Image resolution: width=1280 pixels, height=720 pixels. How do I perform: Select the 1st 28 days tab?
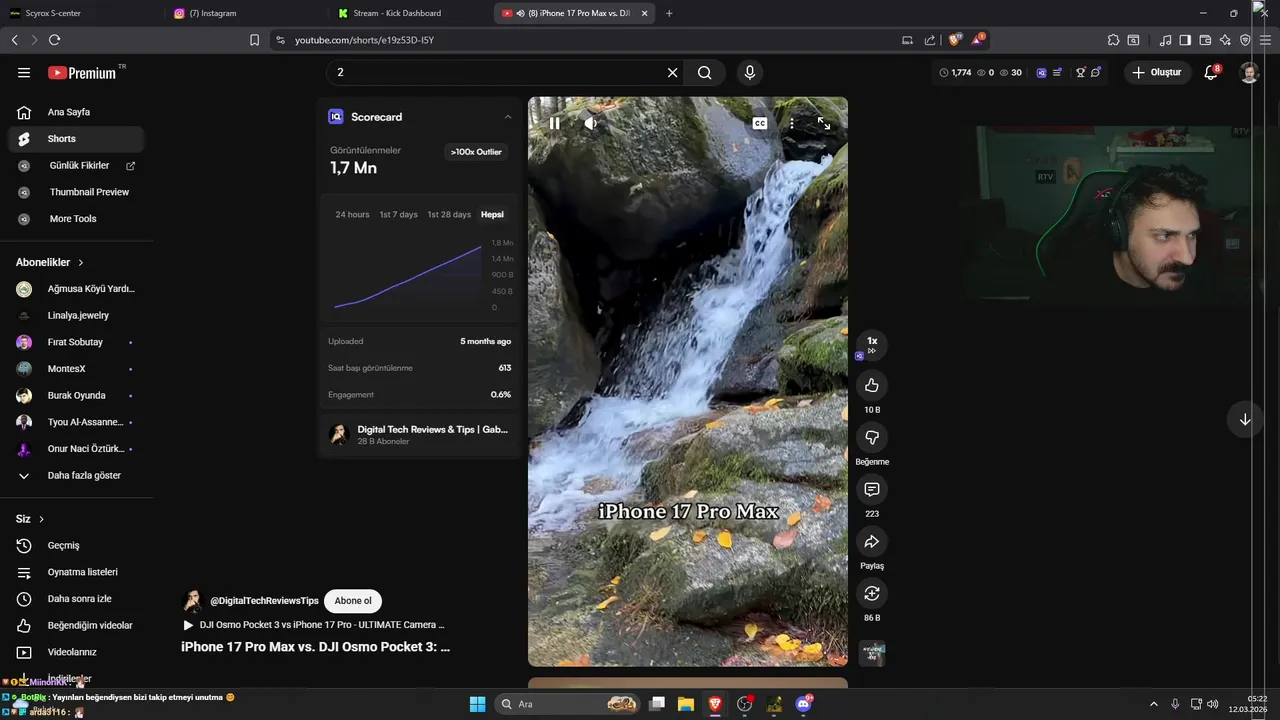(x=449, y=215)
